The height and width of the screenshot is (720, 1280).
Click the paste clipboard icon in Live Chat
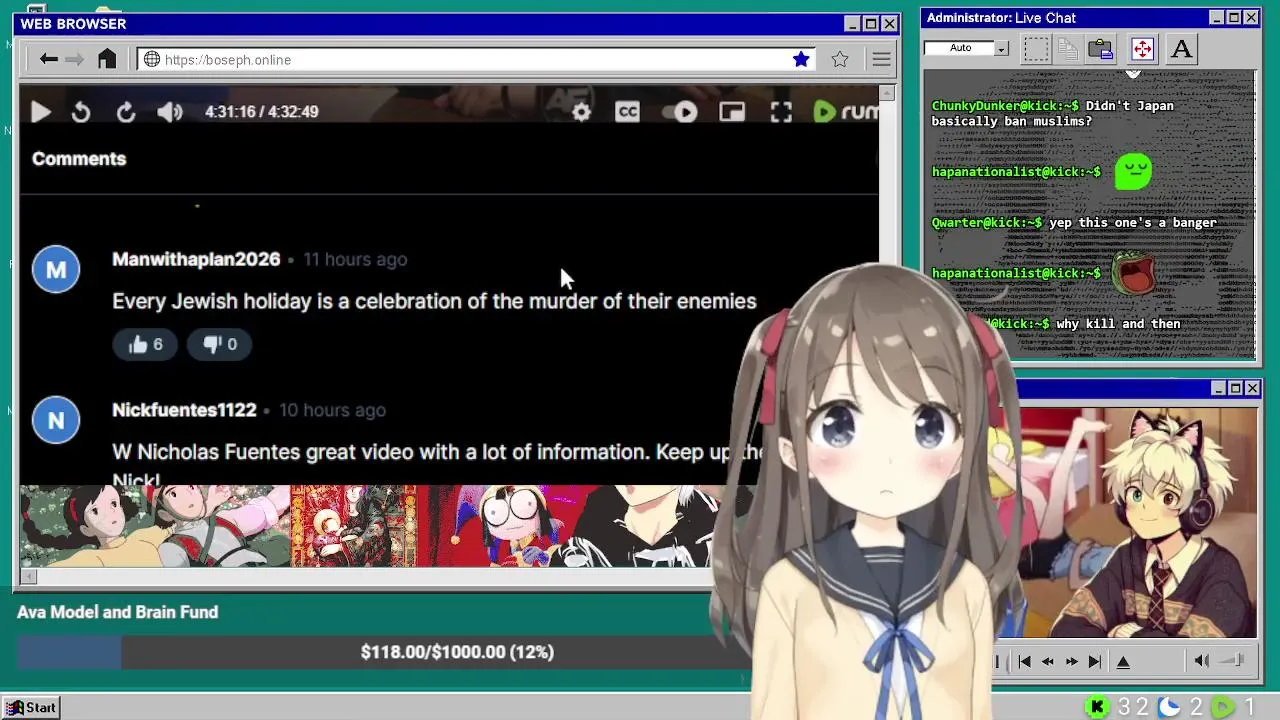click(x=1101, y=48)
